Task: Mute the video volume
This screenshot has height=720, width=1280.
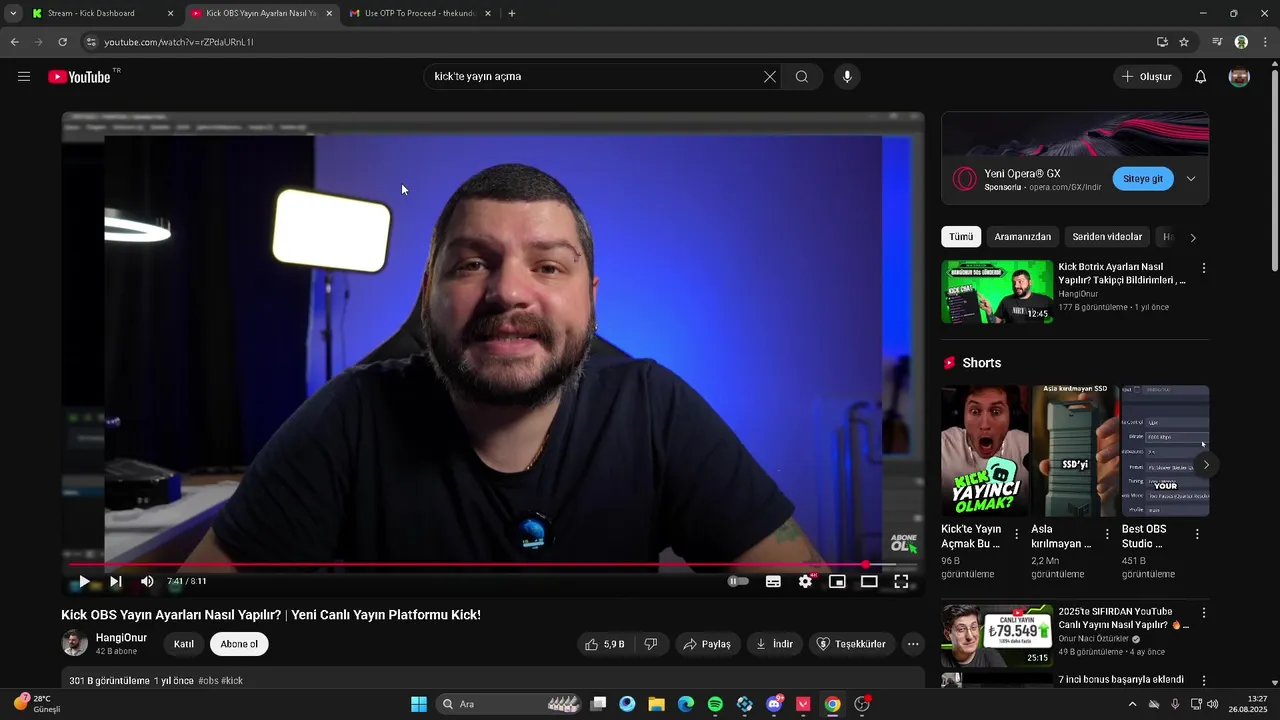Action: (147, 581)
